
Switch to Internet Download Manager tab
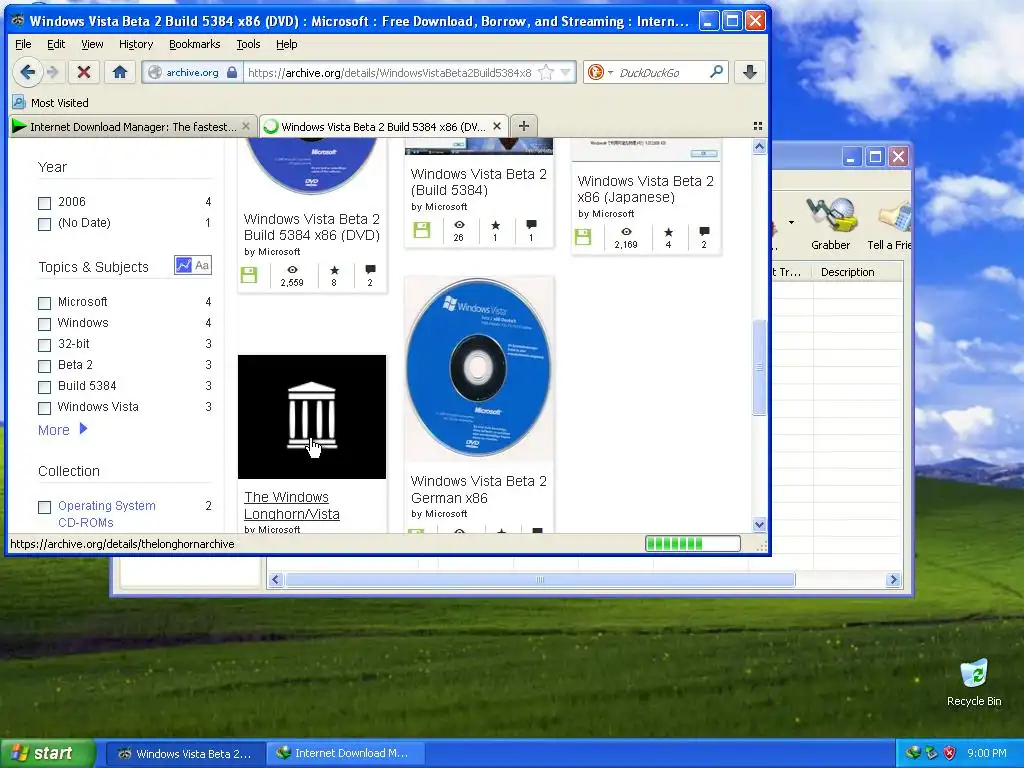coord(132,126)
